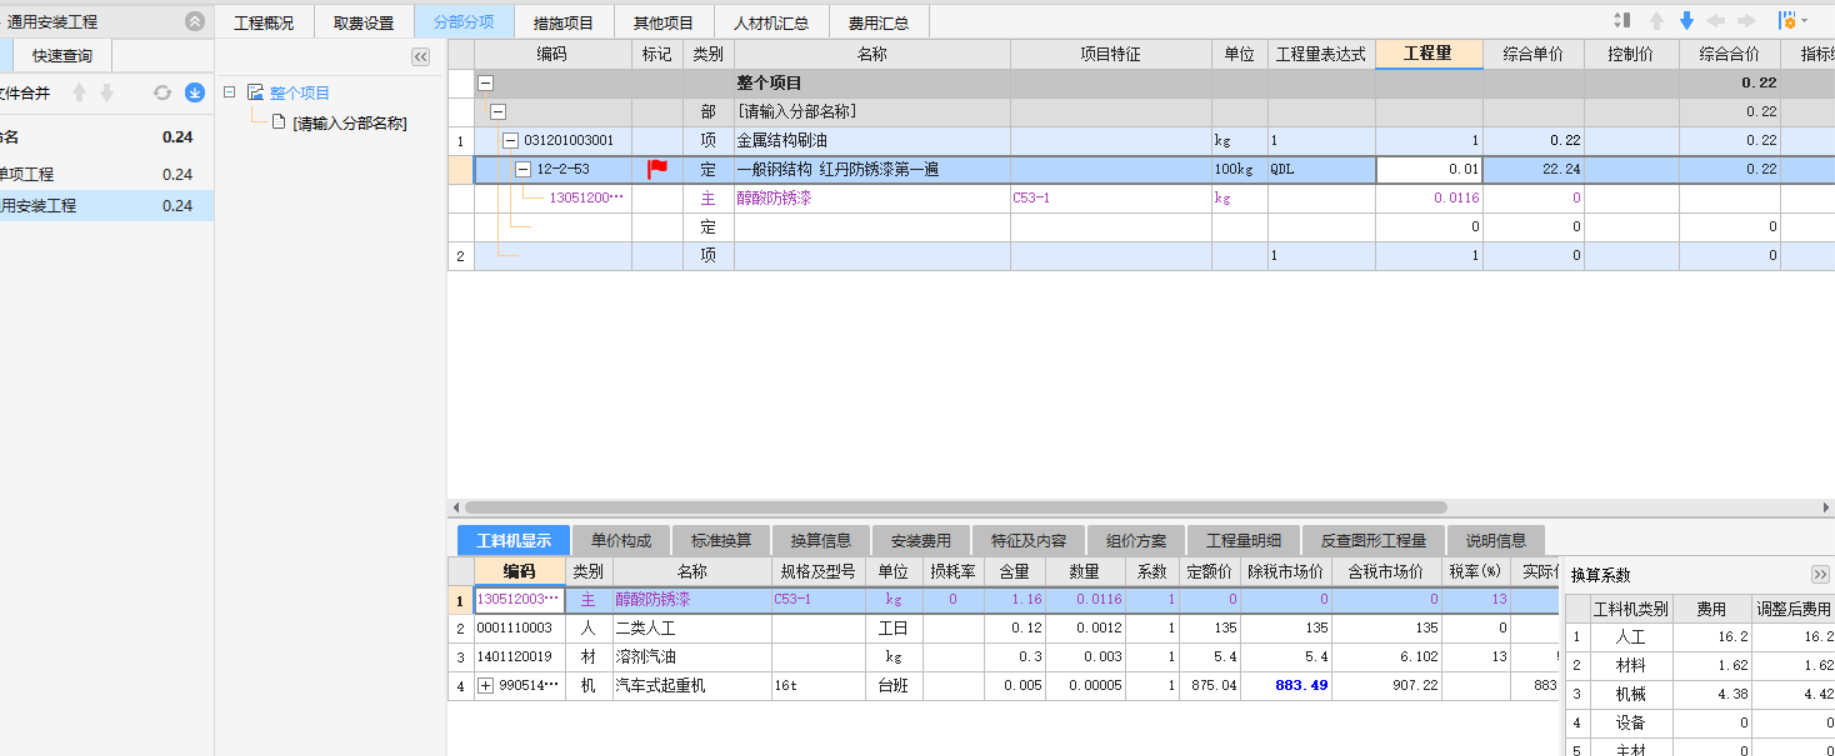Click the 项目特征 column header
This screenshot has height=756, width=1835.
(x=1111, y=54)
